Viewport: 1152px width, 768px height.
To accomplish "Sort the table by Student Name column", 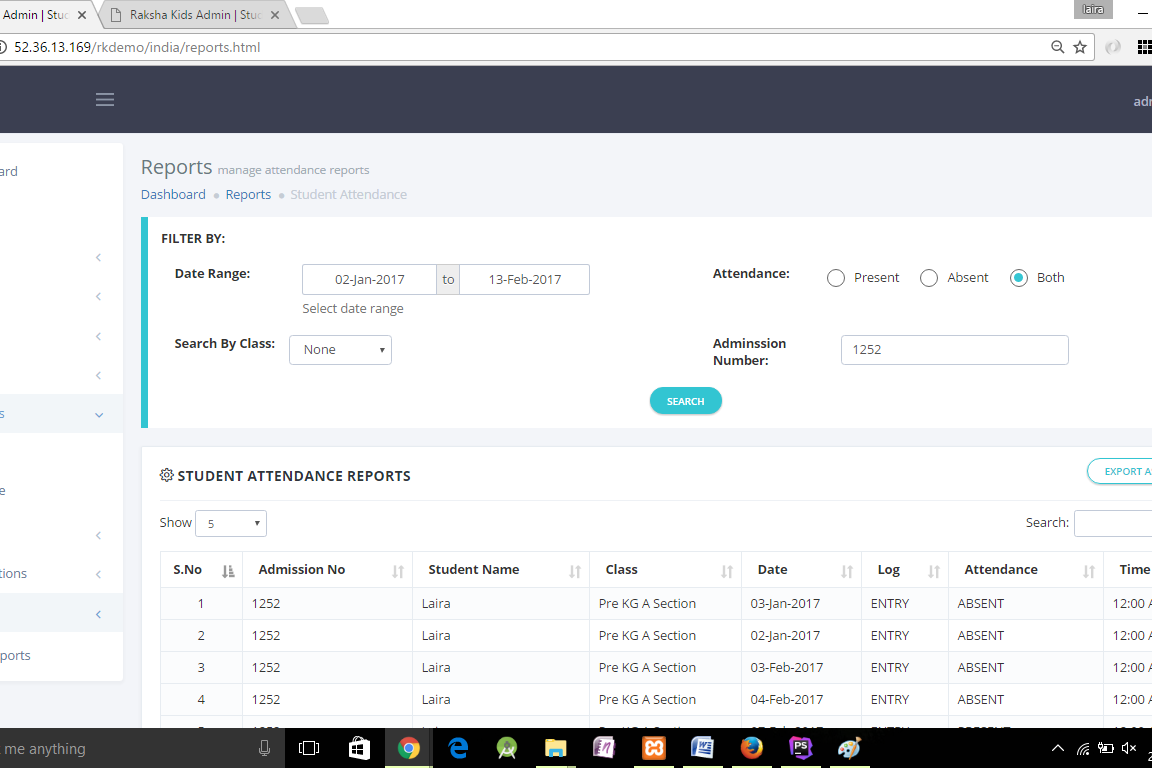I will click(x=575, y=571).
